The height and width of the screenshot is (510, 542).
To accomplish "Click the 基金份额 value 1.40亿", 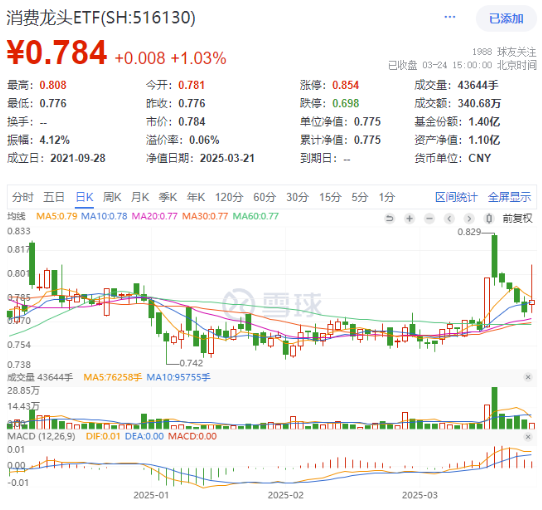I will 484,122.
